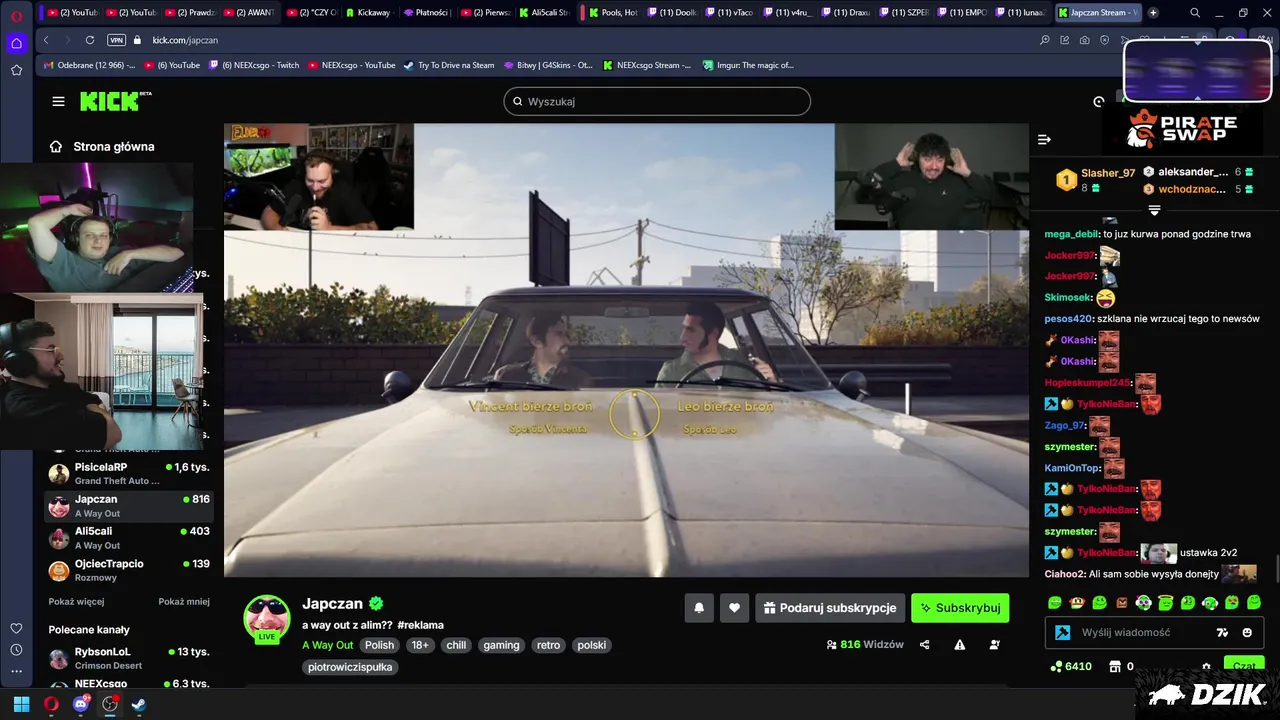Open the channel points shop icon
The image size is (1280, 720).
(x=1115, y=666)
